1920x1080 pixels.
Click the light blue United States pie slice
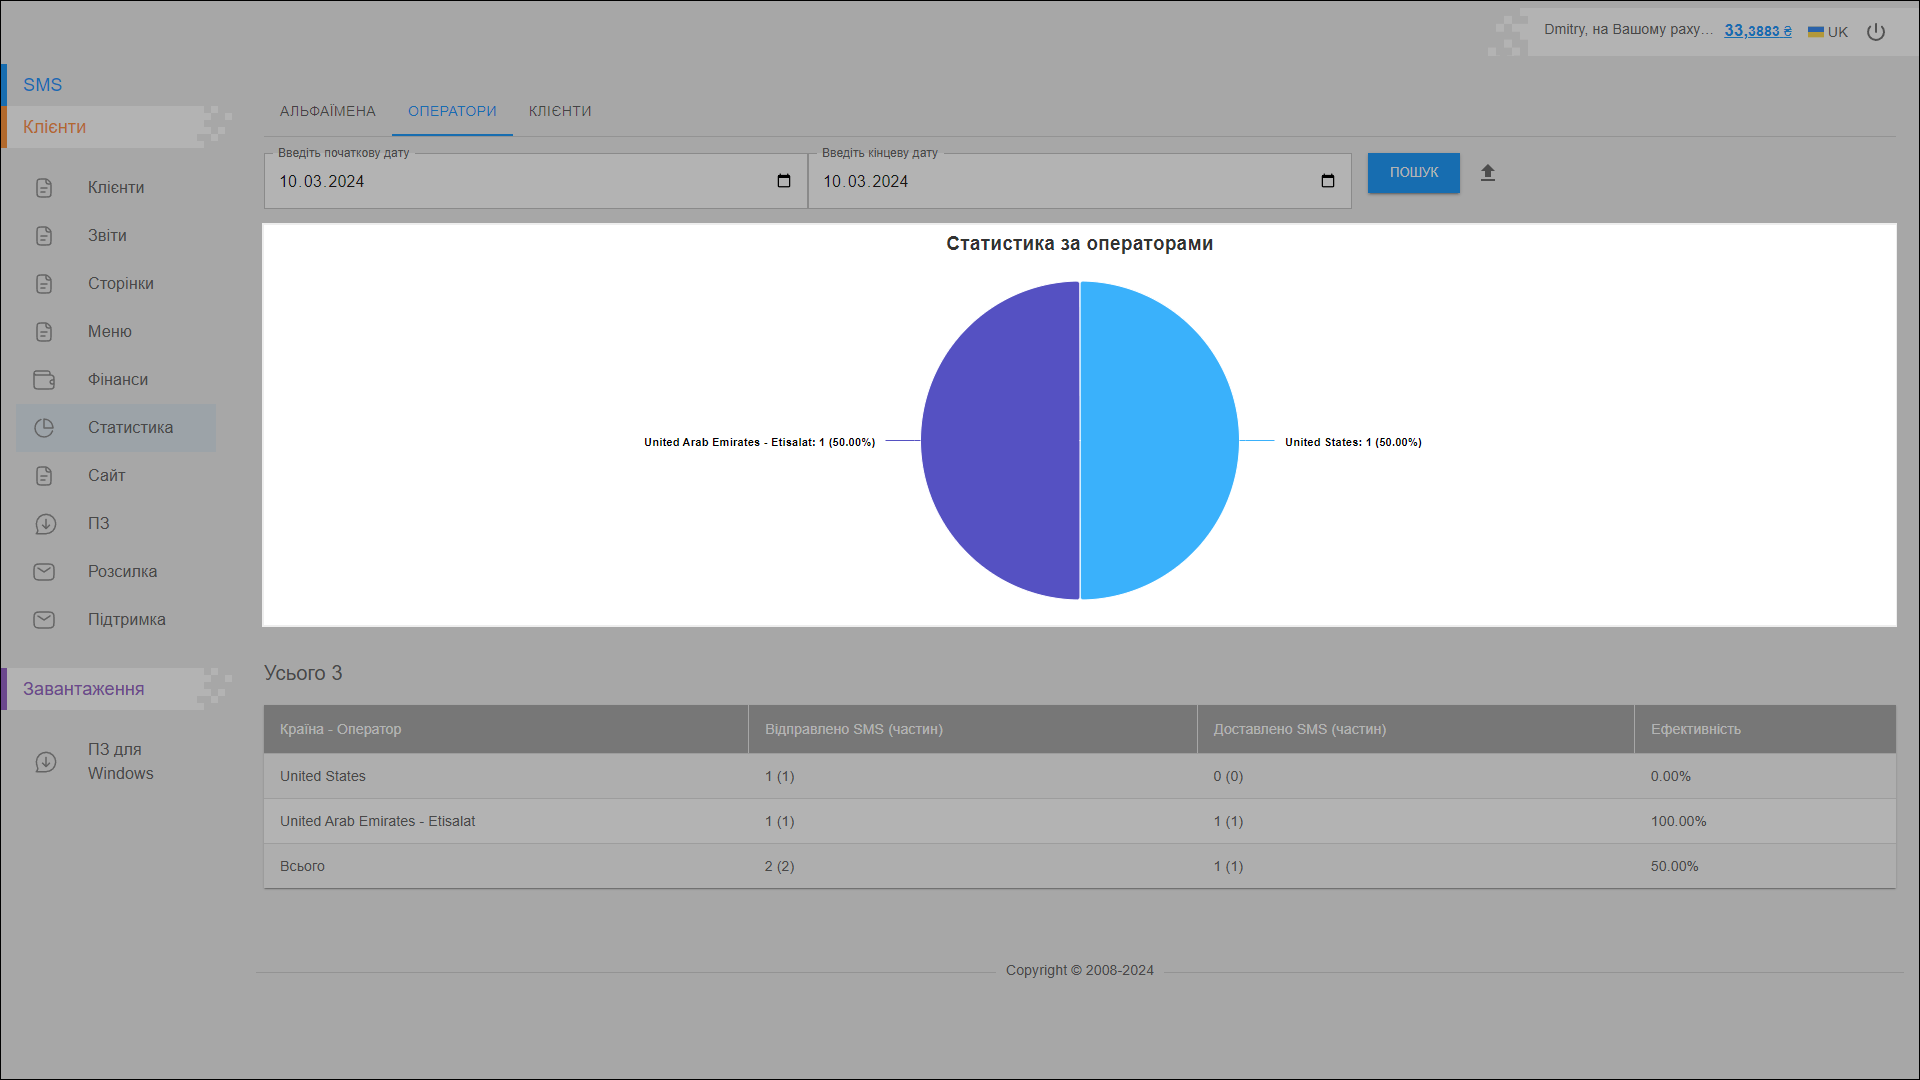1160,440
